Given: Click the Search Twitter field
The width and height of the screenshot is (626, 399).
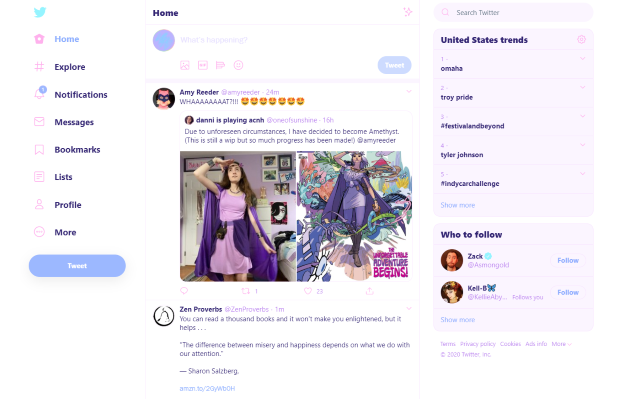Looking at the screenshot, I should click(513, 12).
